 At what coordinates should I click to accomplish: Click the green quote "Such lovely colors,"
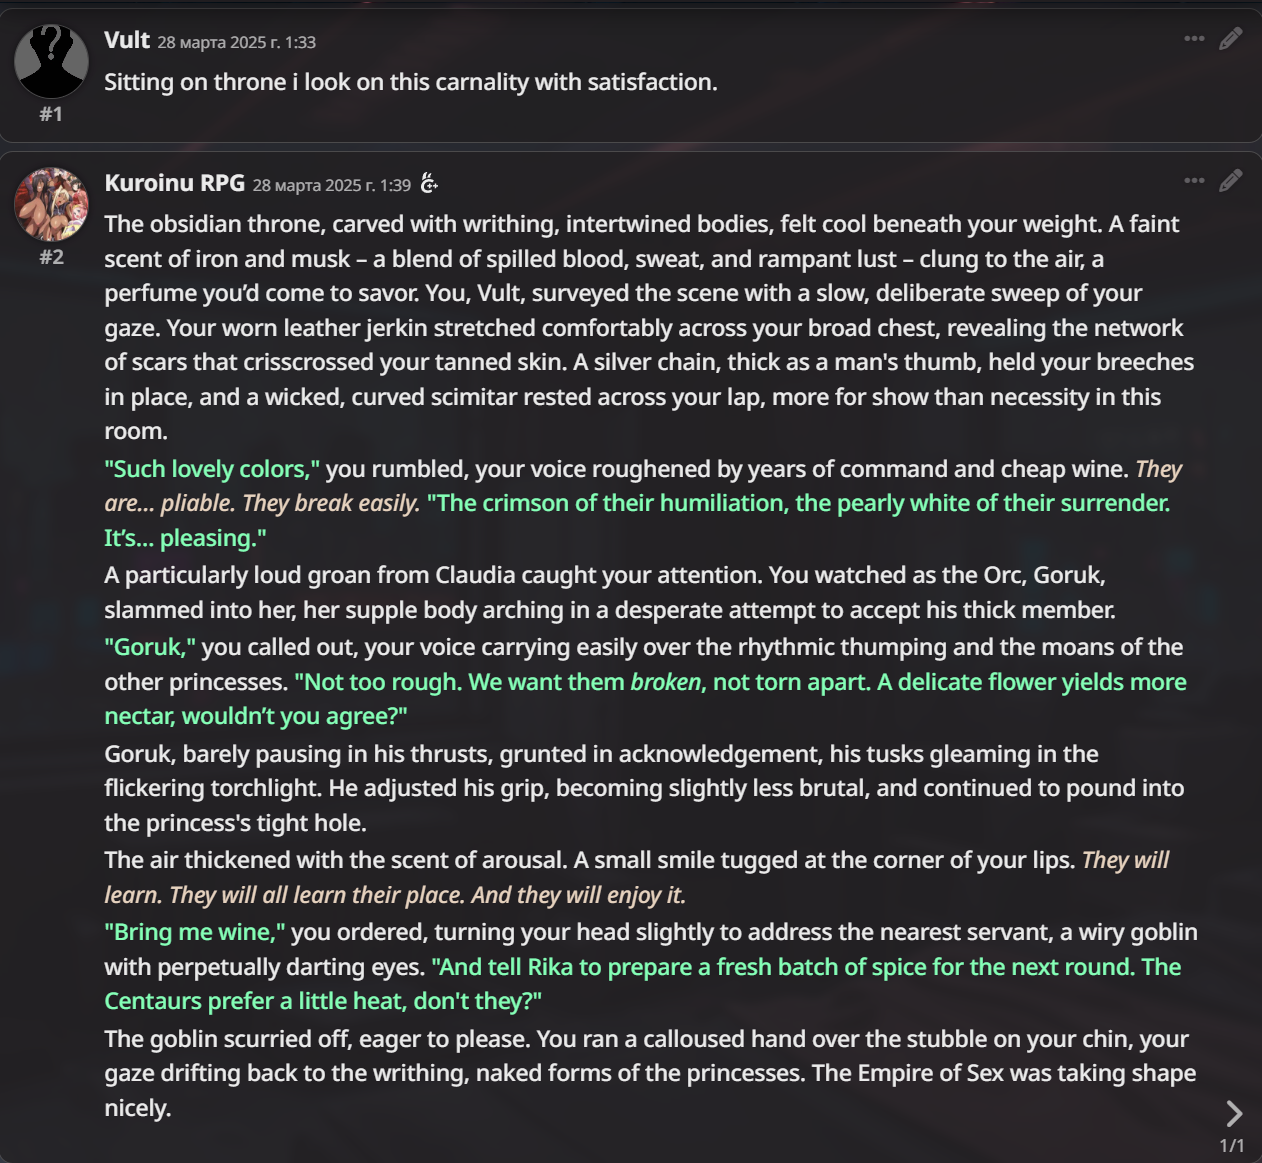(x=212, y=469)
